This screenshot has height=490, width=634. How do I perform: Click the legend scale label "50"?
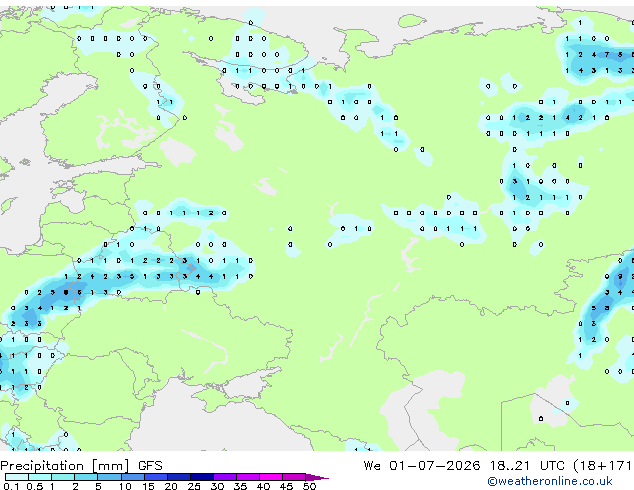click(309, 486)
